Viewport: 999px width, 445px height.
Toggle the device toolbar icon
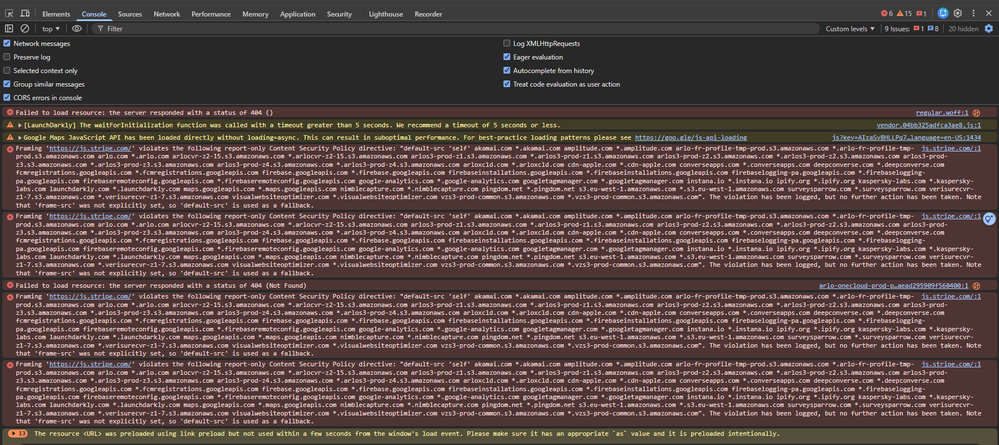point(25,13)
